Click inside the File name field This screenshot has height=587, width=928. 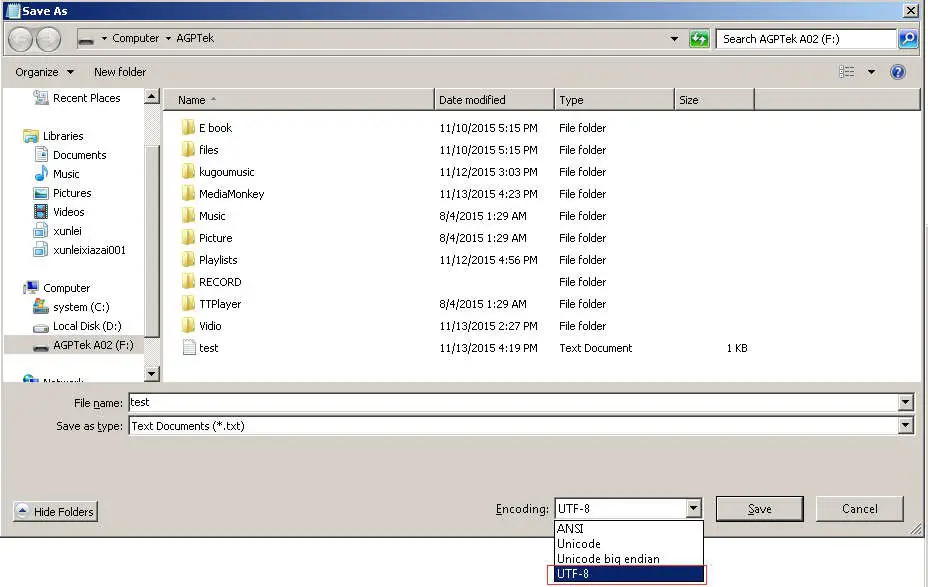pyautogui.click(x=400, y=402)
